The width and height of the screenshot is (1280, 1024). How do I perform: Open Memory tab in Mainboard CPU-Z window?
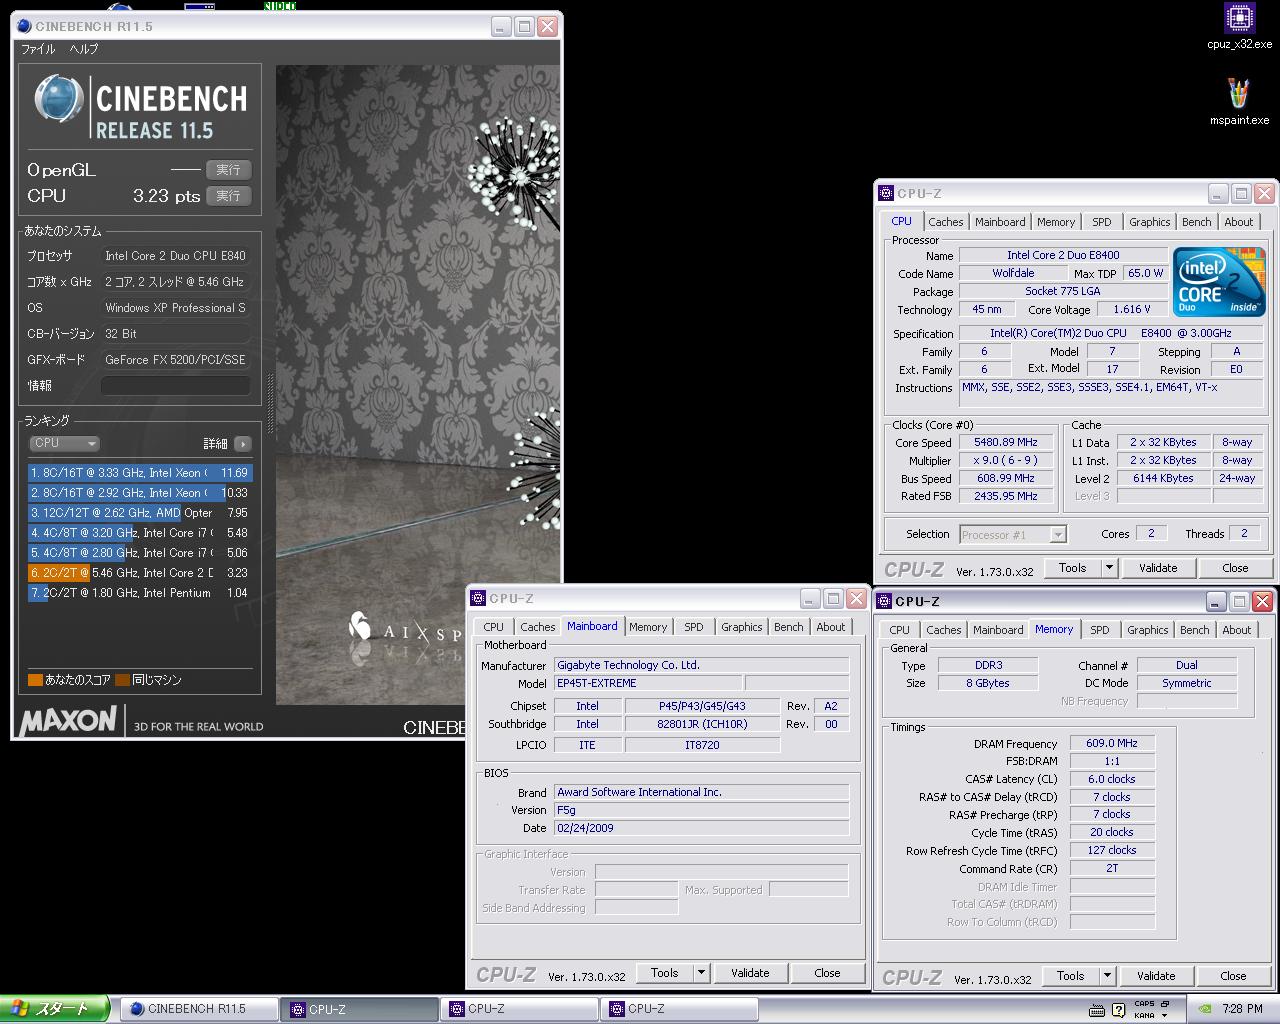[648, 627]
